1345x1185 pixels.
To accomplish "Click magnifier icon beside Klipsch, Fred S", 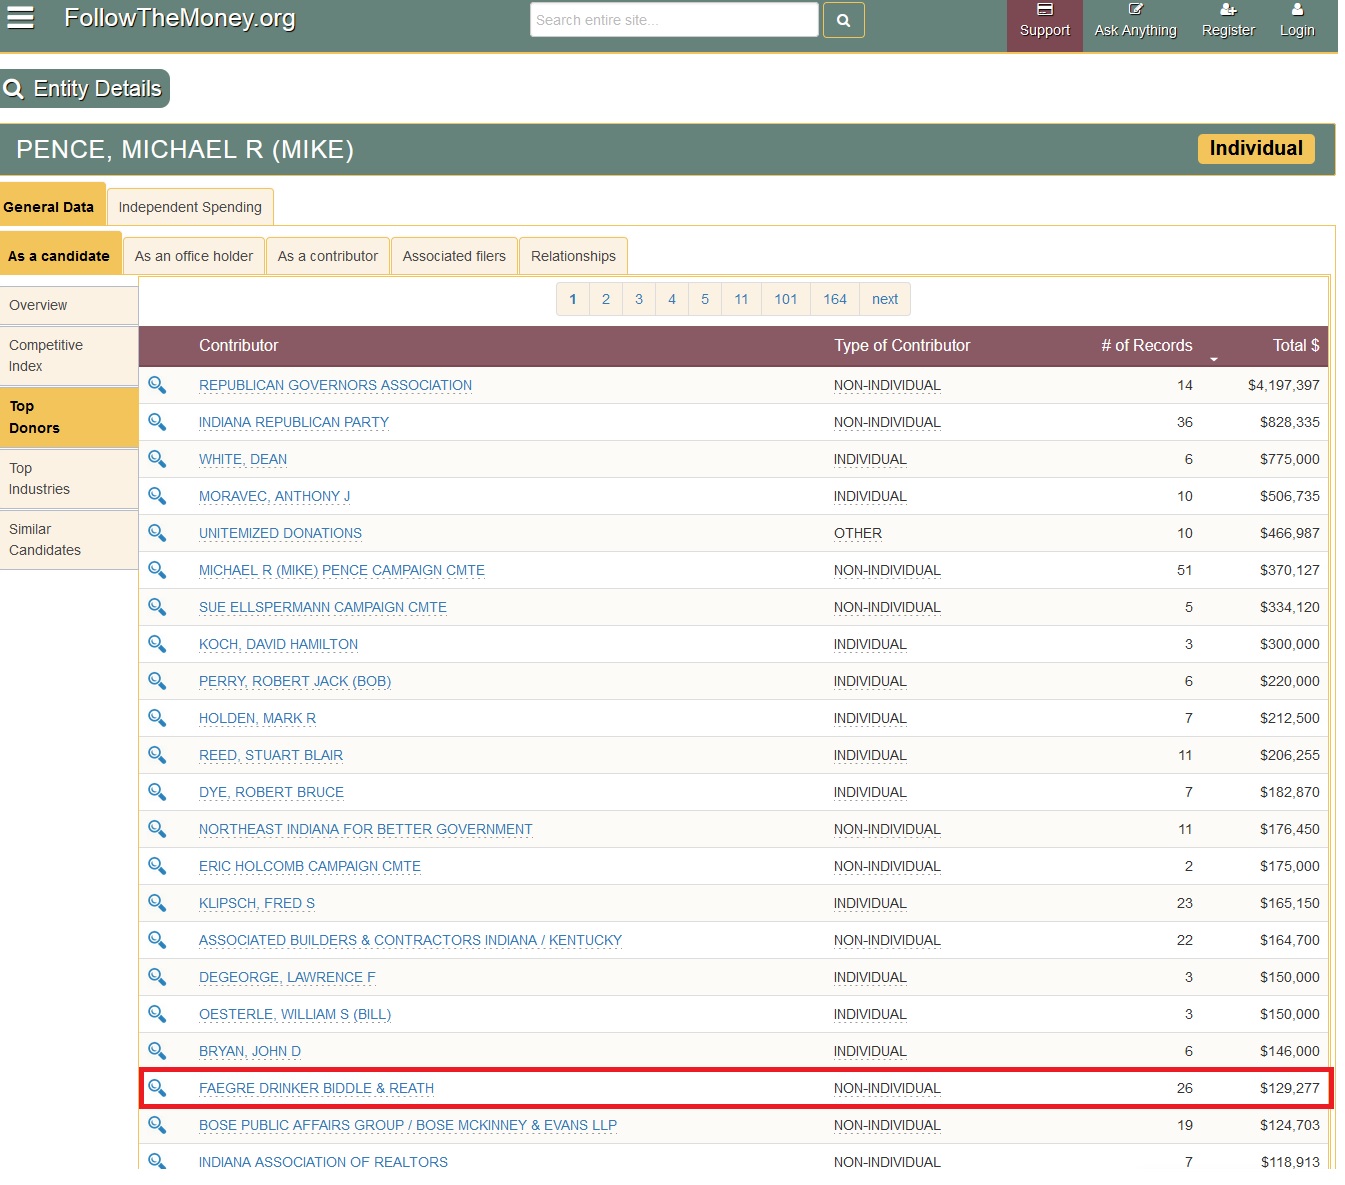I will [x=157, y=903].
